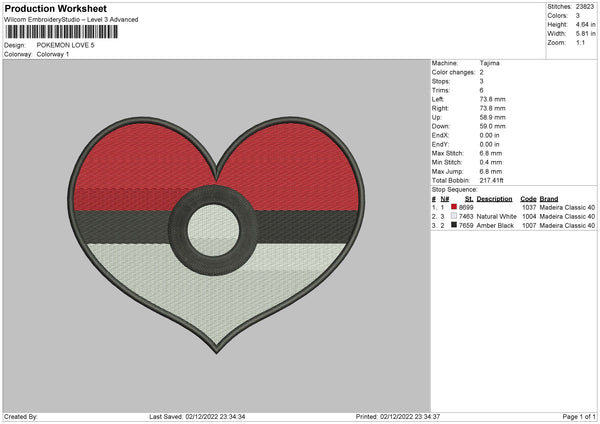Screen dimensions: 600x424
Task: Click the 'Left:' measurement label
Action: (438, 99)
